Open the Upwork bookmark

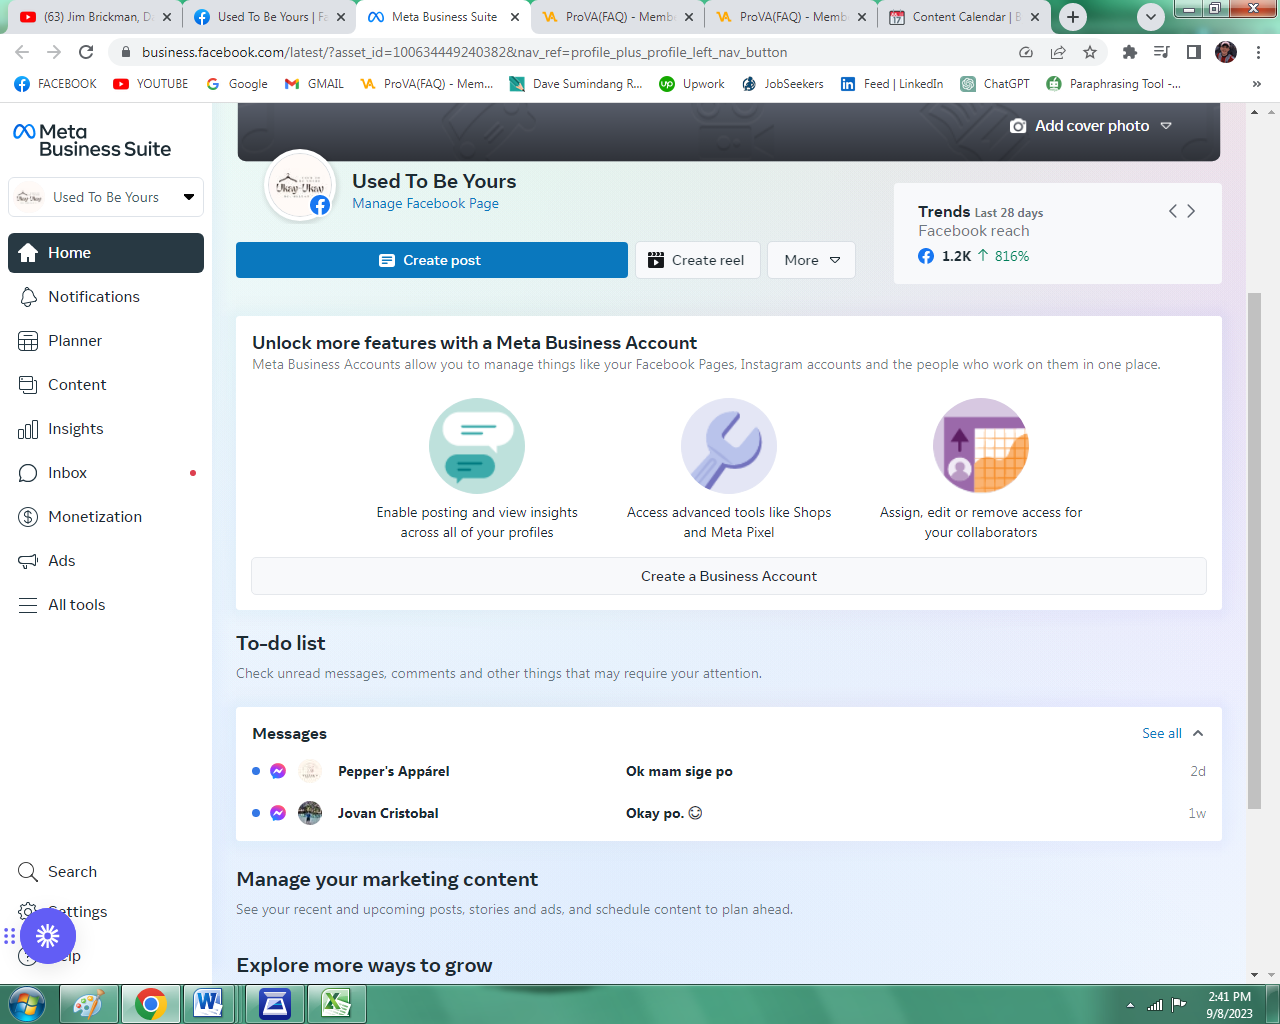(692, 84)
